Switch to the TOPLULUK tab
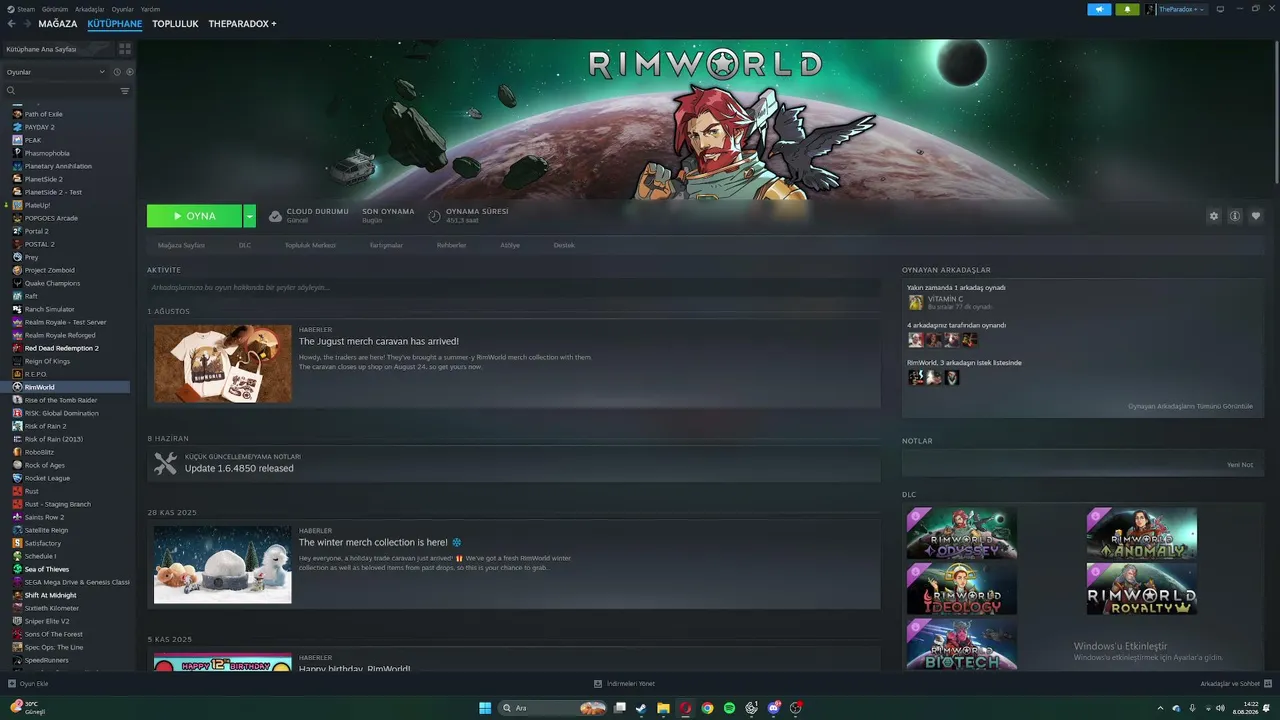The image size is (1280, 720). pyautogui.click(x=175, y=24)
